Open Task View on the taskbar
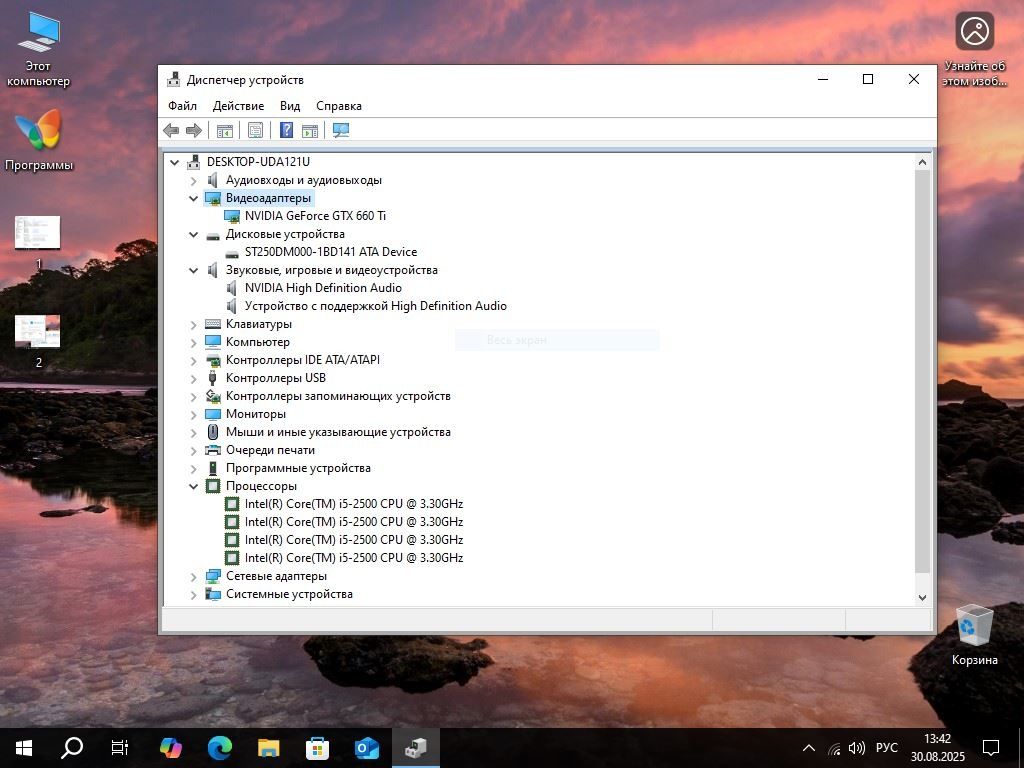1024x768 pixels. tap(120, 748)
